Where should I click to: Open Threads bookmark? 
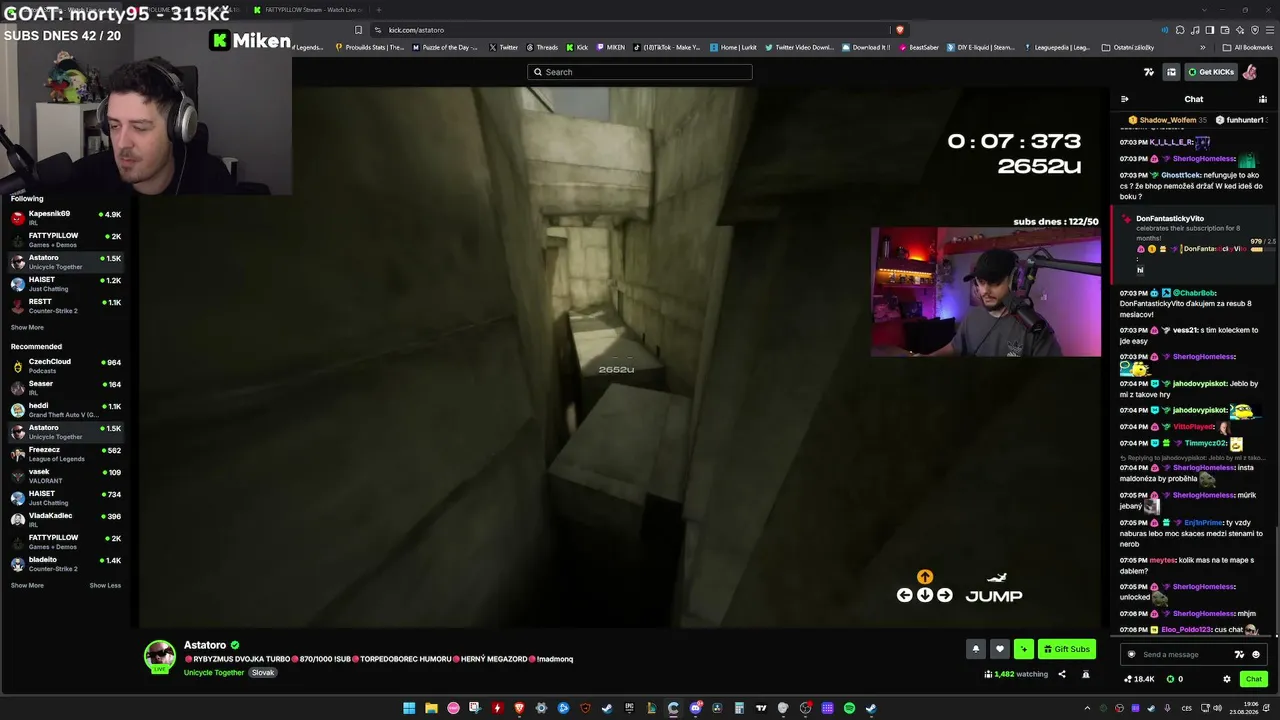coord(542,47)
